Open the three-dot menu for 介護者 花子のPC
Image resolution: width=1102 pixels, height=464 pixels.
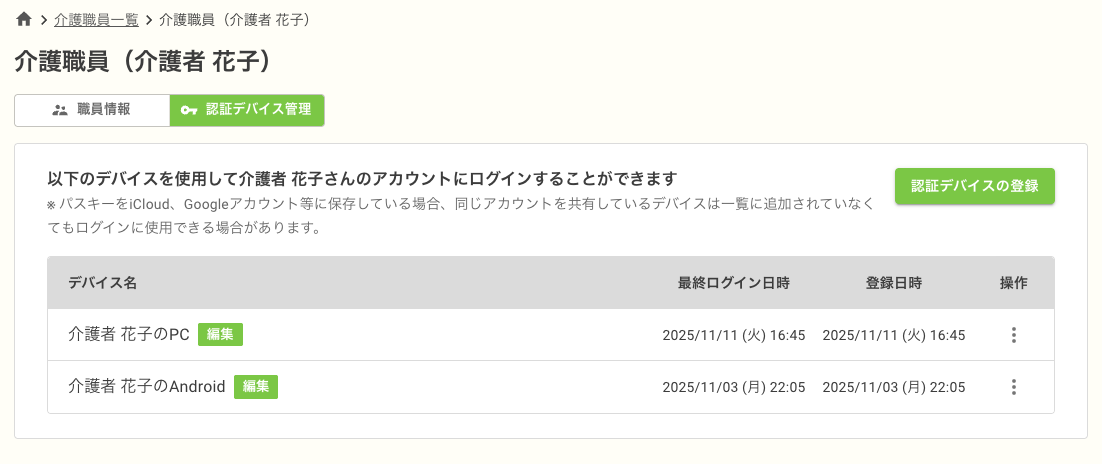coord(1013,335)
